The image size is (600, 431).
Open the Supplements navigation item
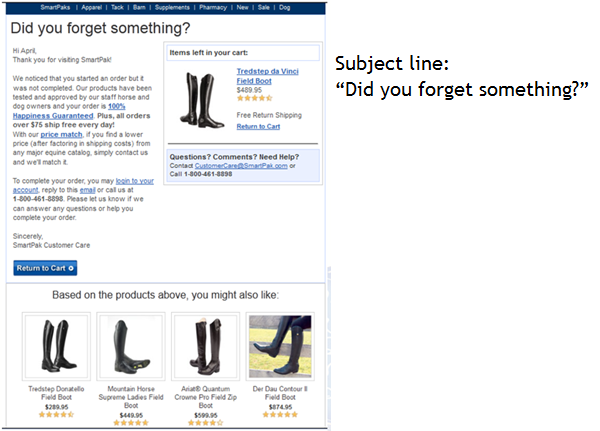[172, 7]
